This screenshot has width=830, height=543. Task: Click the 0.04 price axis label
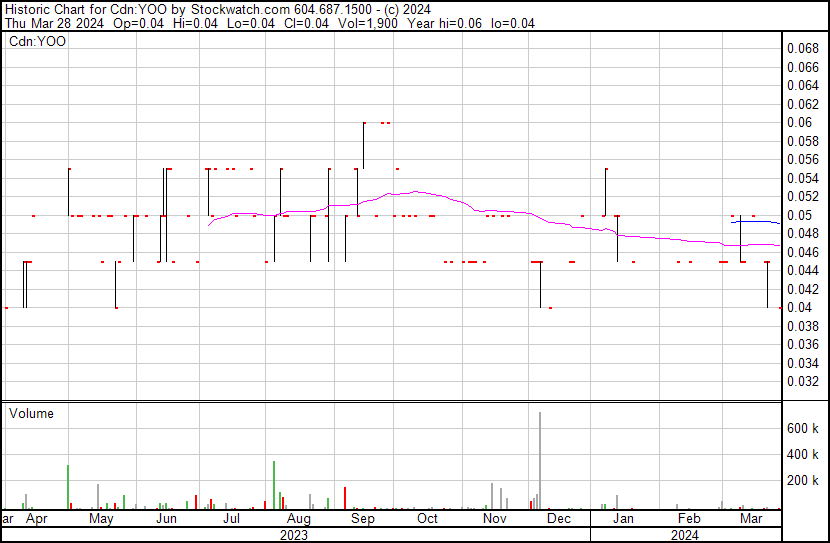coord(799,307)
